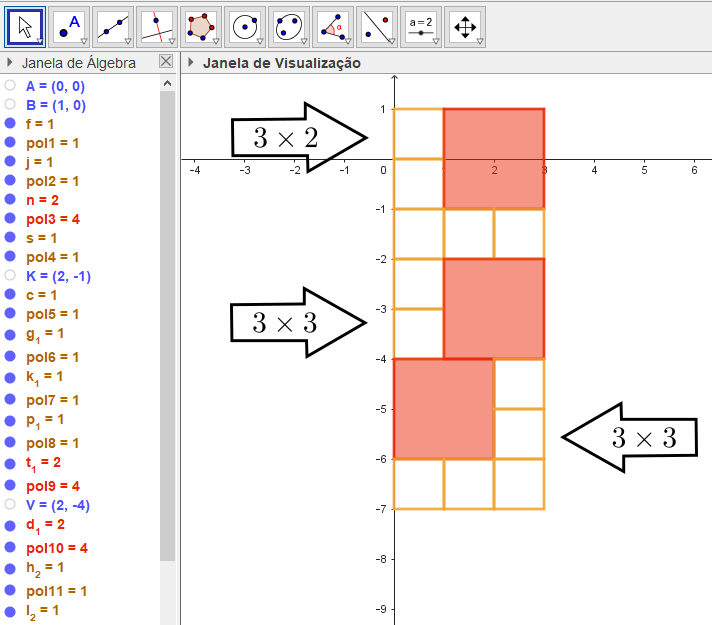This screenshot has width=712, height=625.
Task: Close the Janela de Álgebra panel
Action: [x=166, y=62]
